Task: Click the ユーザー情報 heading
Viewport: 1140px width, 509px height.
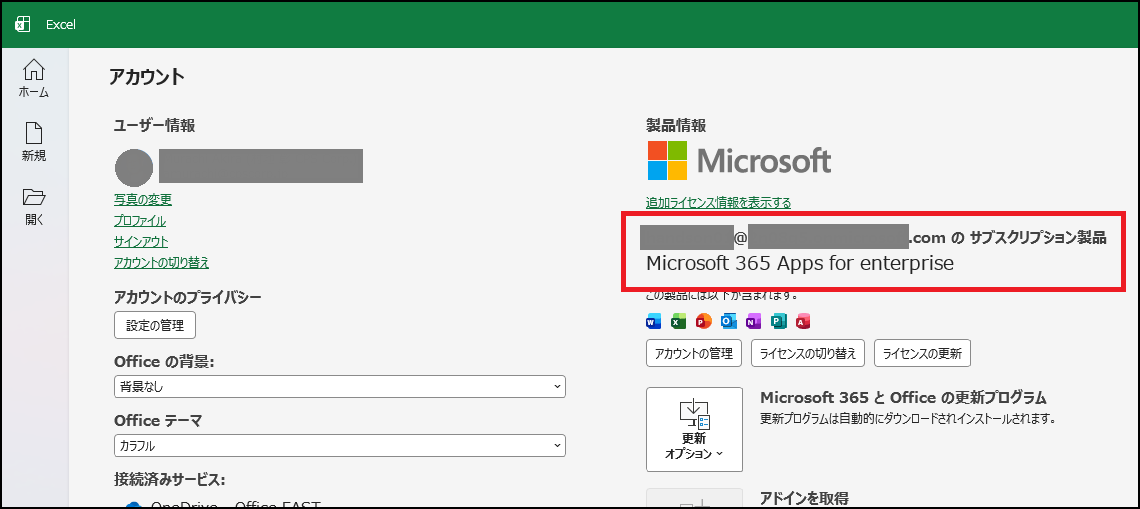Action: tap(154, 126)
